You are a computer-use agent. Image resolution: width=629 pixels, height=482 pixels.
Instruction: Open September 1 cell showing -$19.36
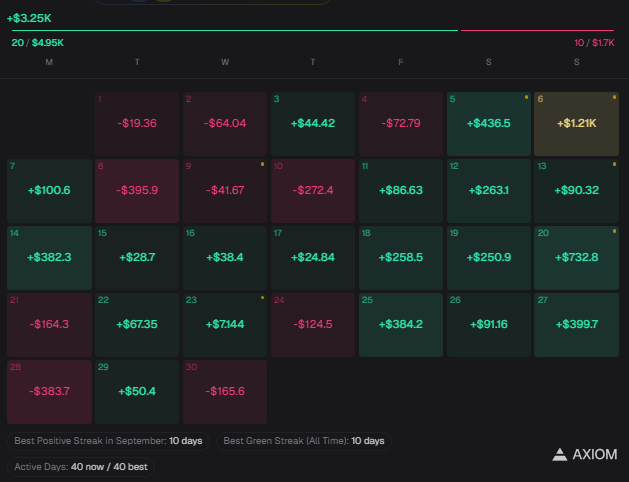[x=137, y=124]
